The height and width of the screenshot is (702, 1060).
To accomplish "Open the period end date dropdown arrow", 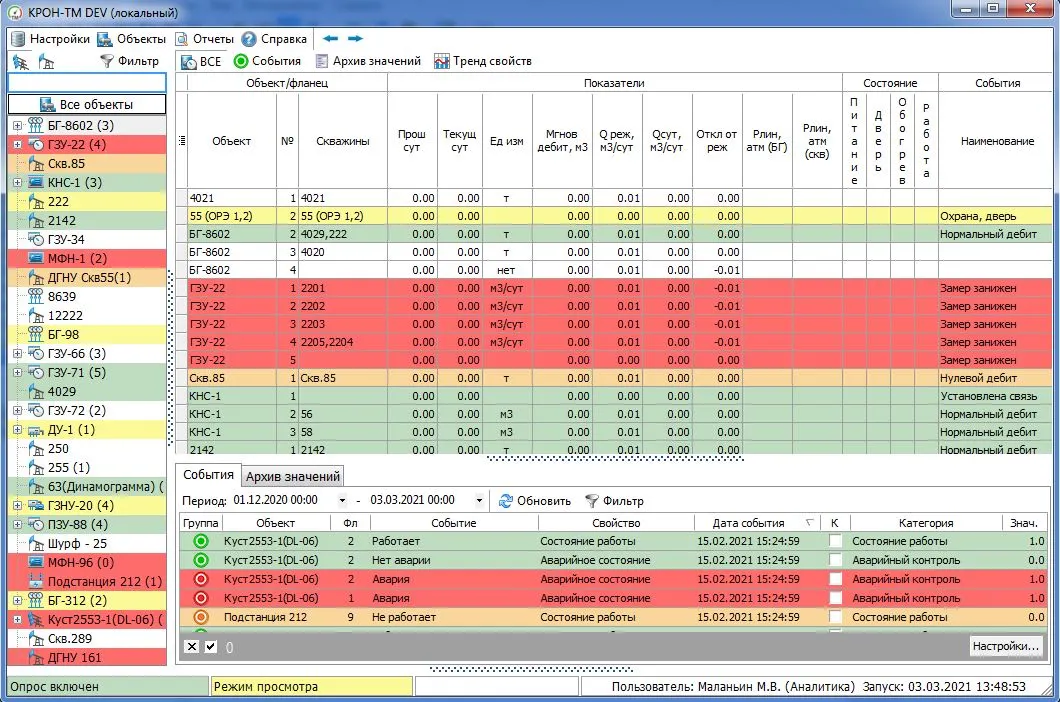I will coord(479,501).
